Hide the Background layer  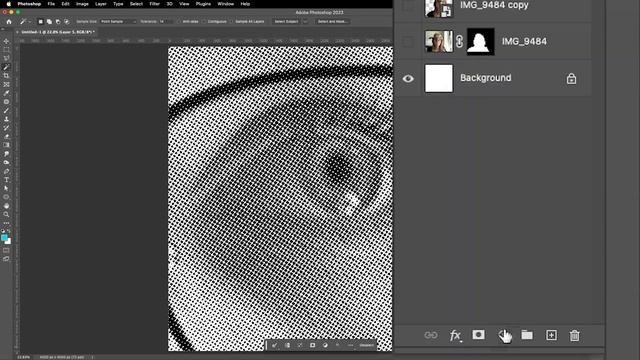click(x=408, y=78)
